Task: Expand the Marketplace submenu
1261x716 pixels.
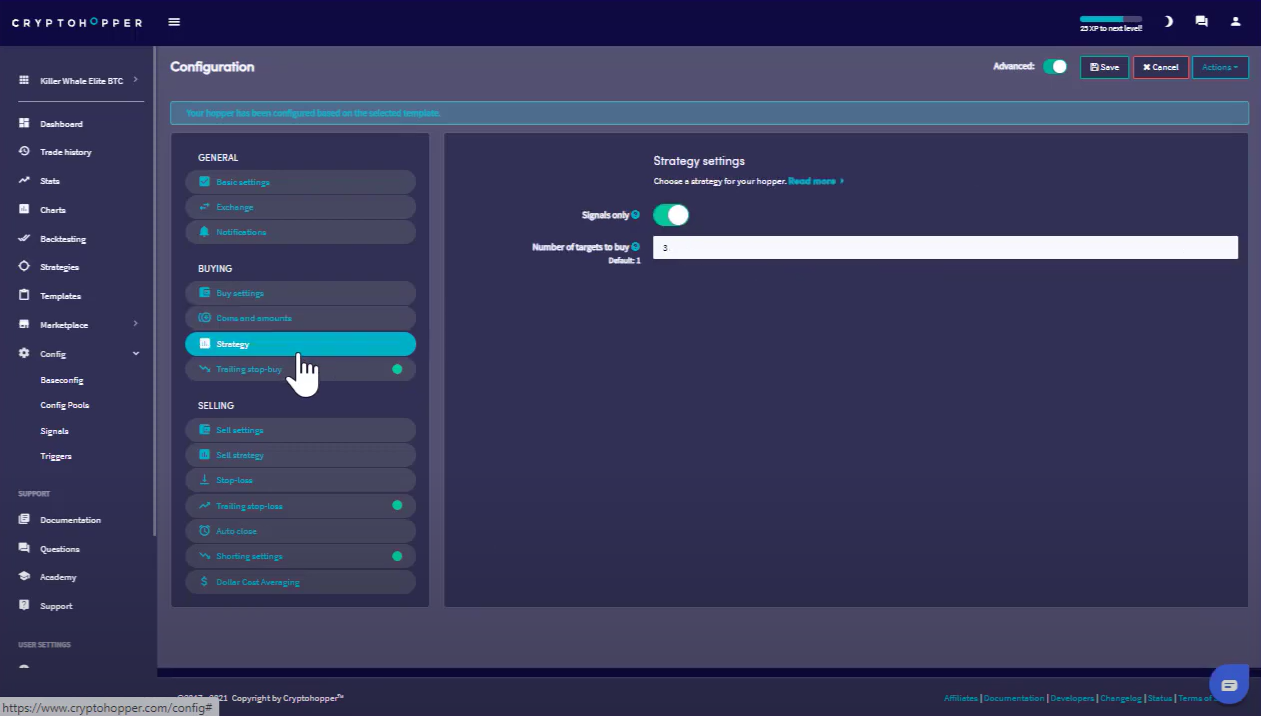Action: [135, 324]
